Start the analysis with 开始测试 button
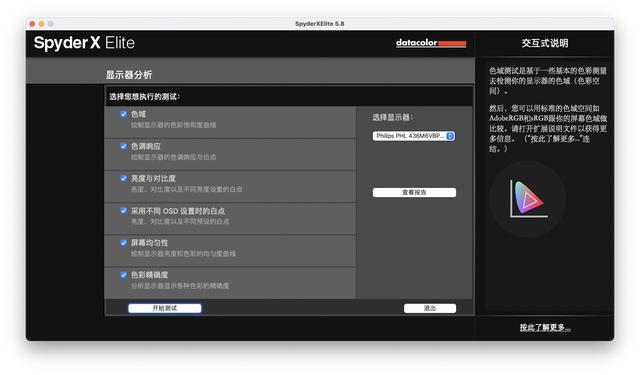Screen dimensions: 640x375 (x=164, y=308)
